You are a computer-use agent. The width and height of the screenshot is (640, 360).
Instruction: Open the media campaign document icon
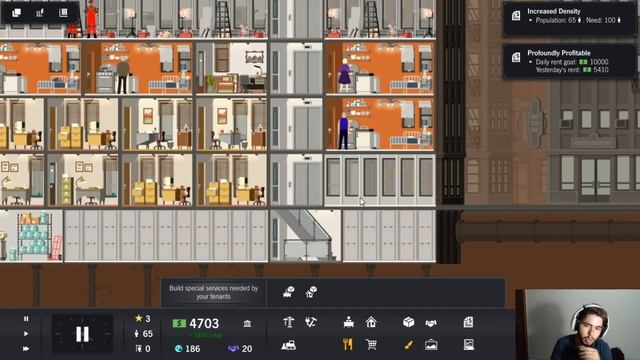pos(469,345)
